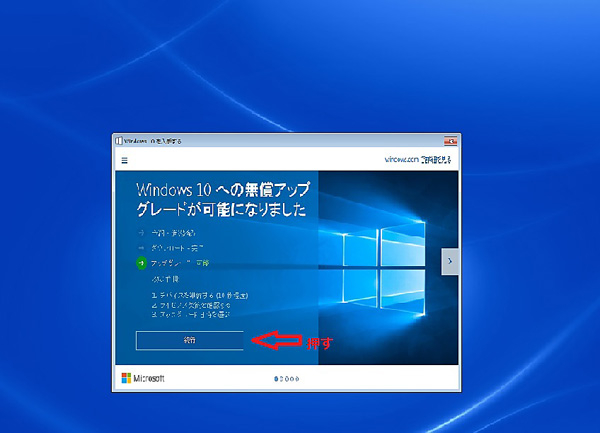Click the green circle upgrade status icon
This screenshot has height=433, width=600.
coord(141,263)
